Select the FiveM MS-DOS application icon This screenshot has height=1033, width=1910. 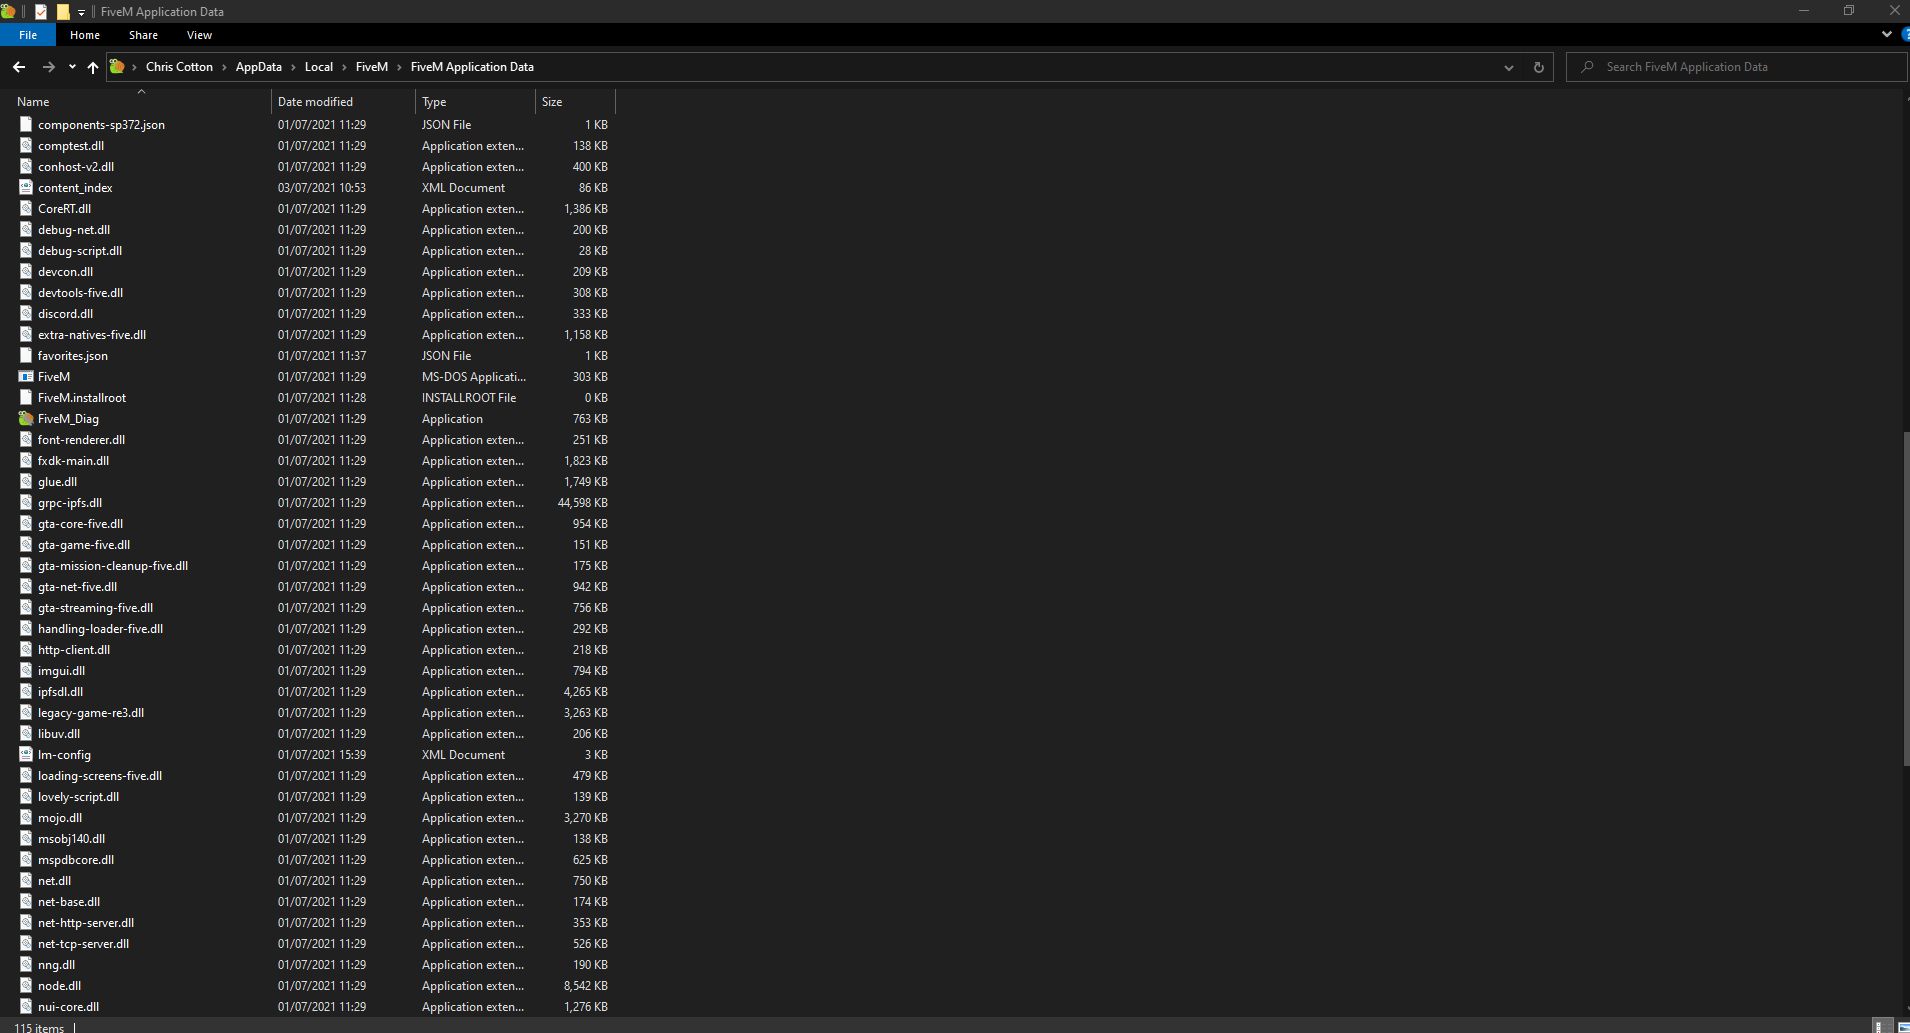click(26, 377)
